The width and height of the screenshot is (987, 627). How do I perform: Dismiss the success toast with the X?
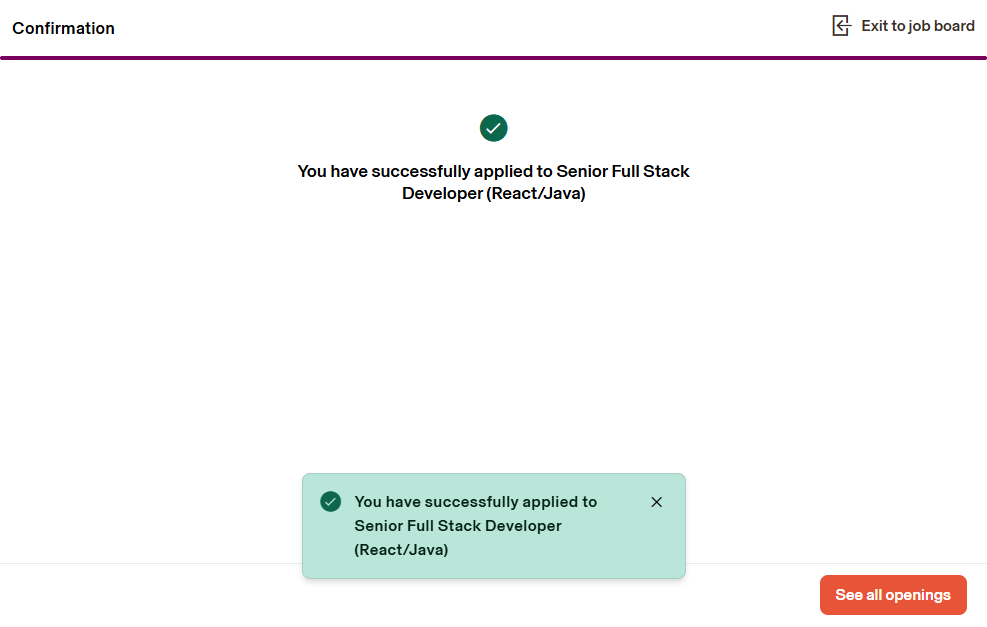tap(656, 502)
